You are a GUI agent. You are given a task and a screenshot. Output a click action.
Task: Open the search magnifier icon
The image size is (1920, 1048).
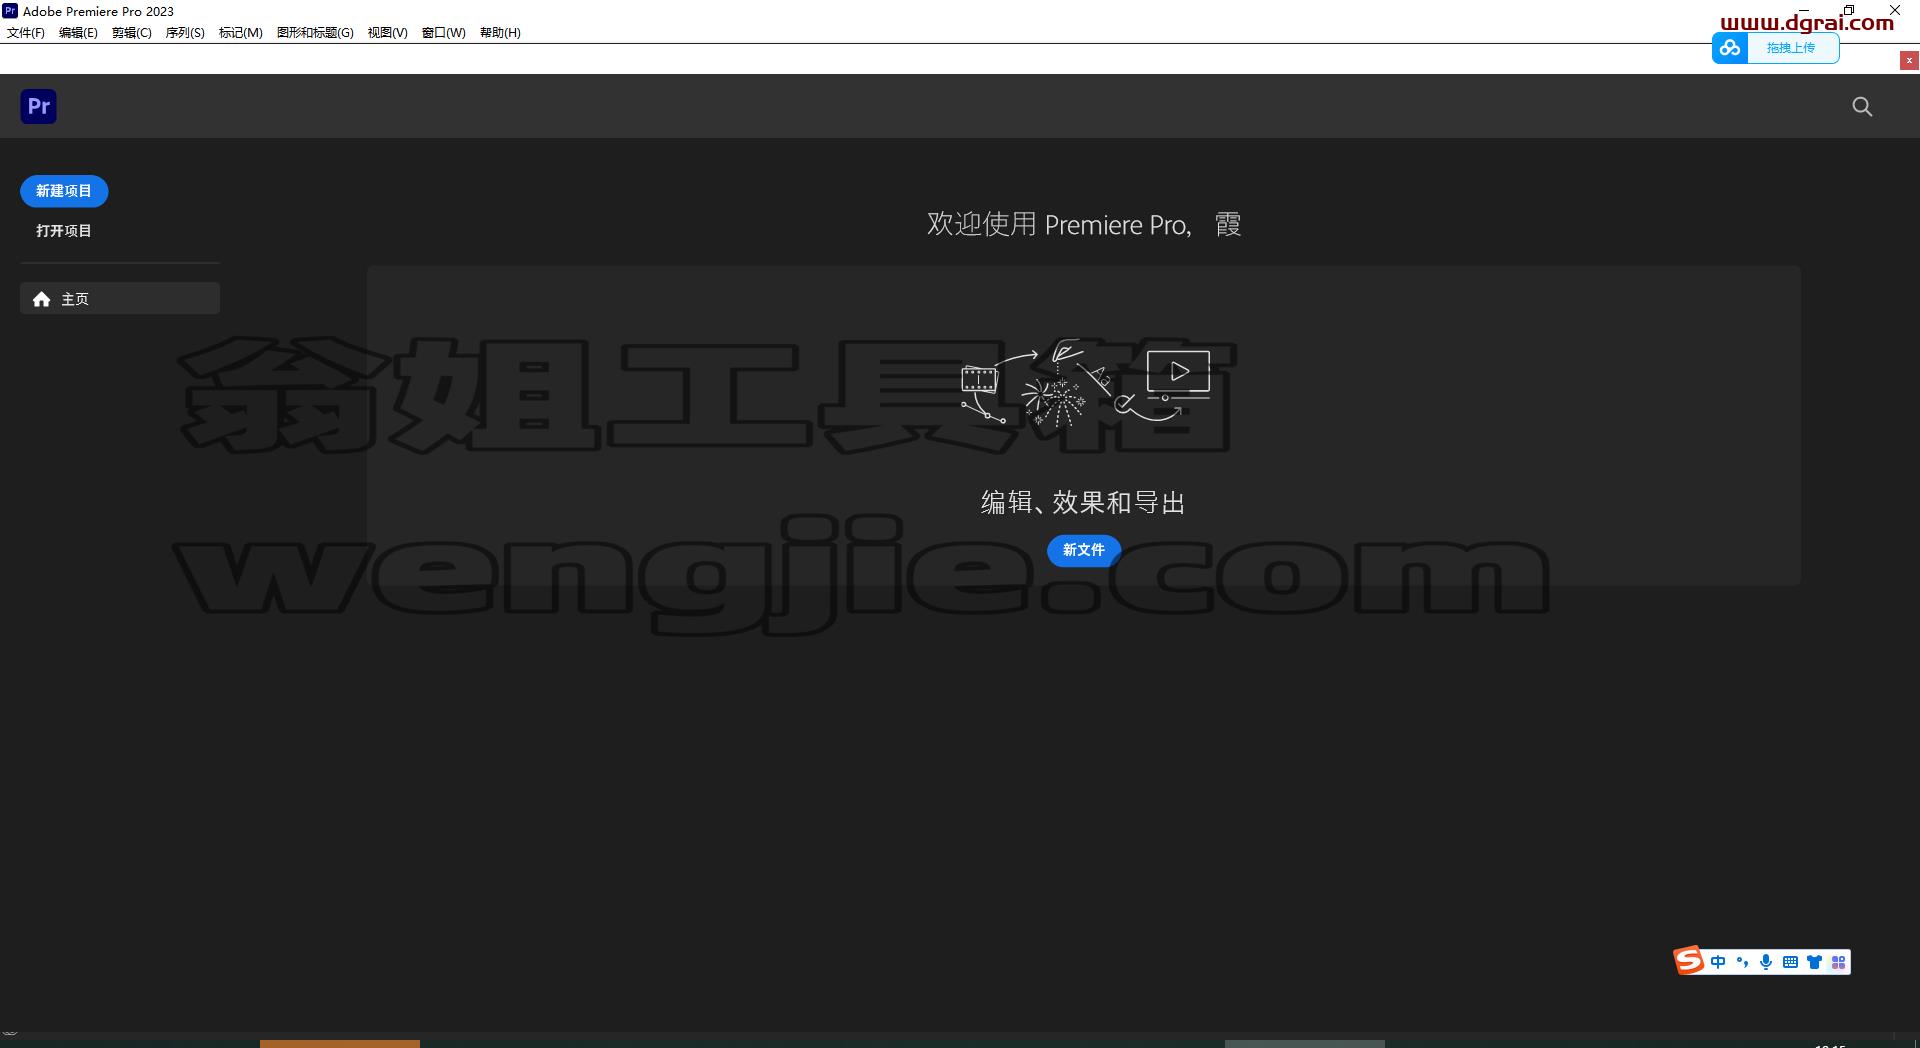pyautogui.click(x=1862, y=107)
